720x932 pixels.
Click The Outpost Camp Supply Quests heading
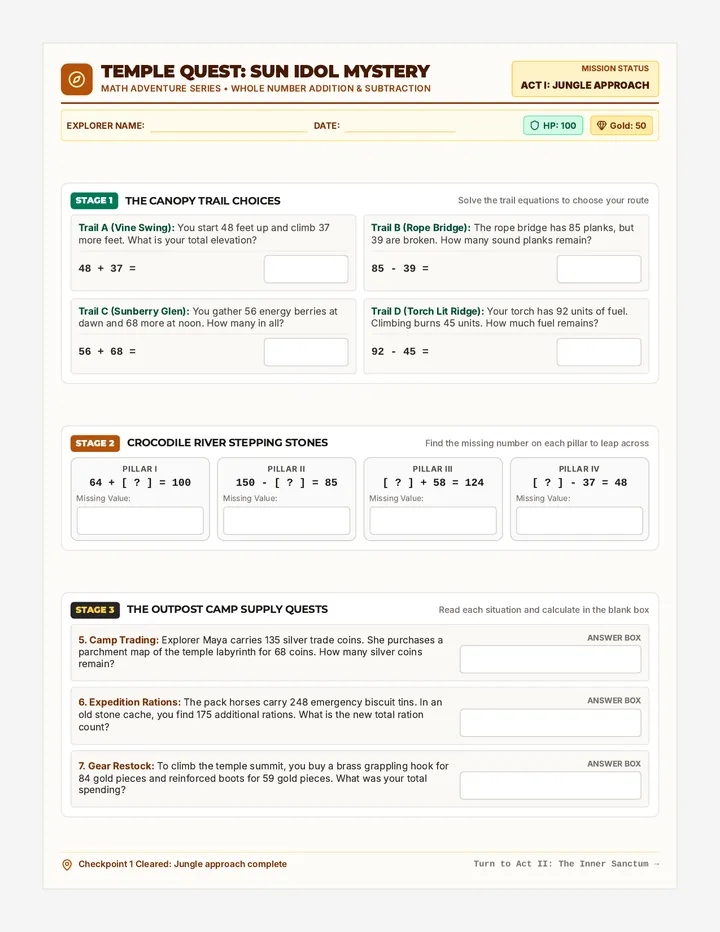(228, 609)
